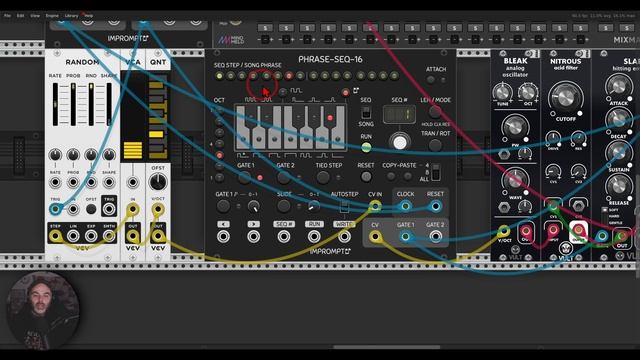Viewport: 640px width, 360px height.
Task: Click the Slap ATTACK knob
Action: pyautogui.click(x=618, y=87)
